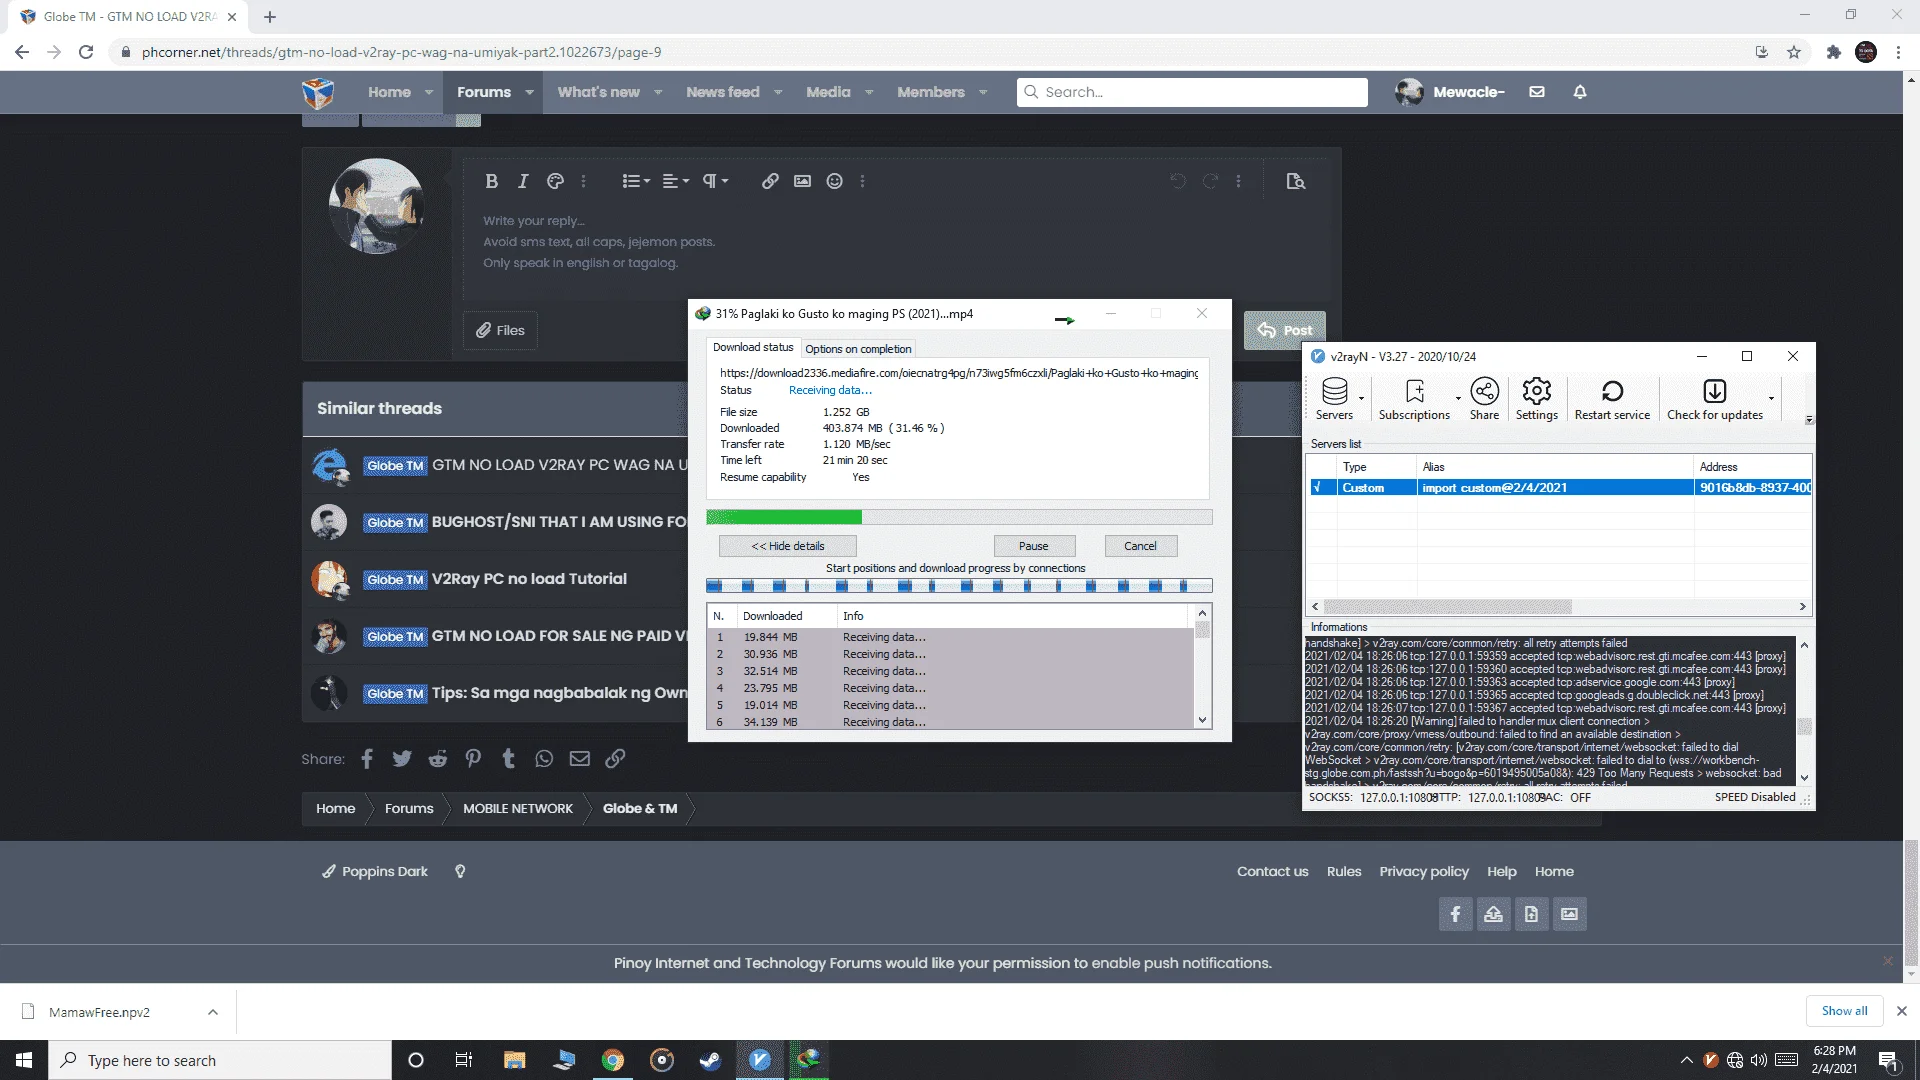Click Restart service in v2rayN

tap(1612, 398)
